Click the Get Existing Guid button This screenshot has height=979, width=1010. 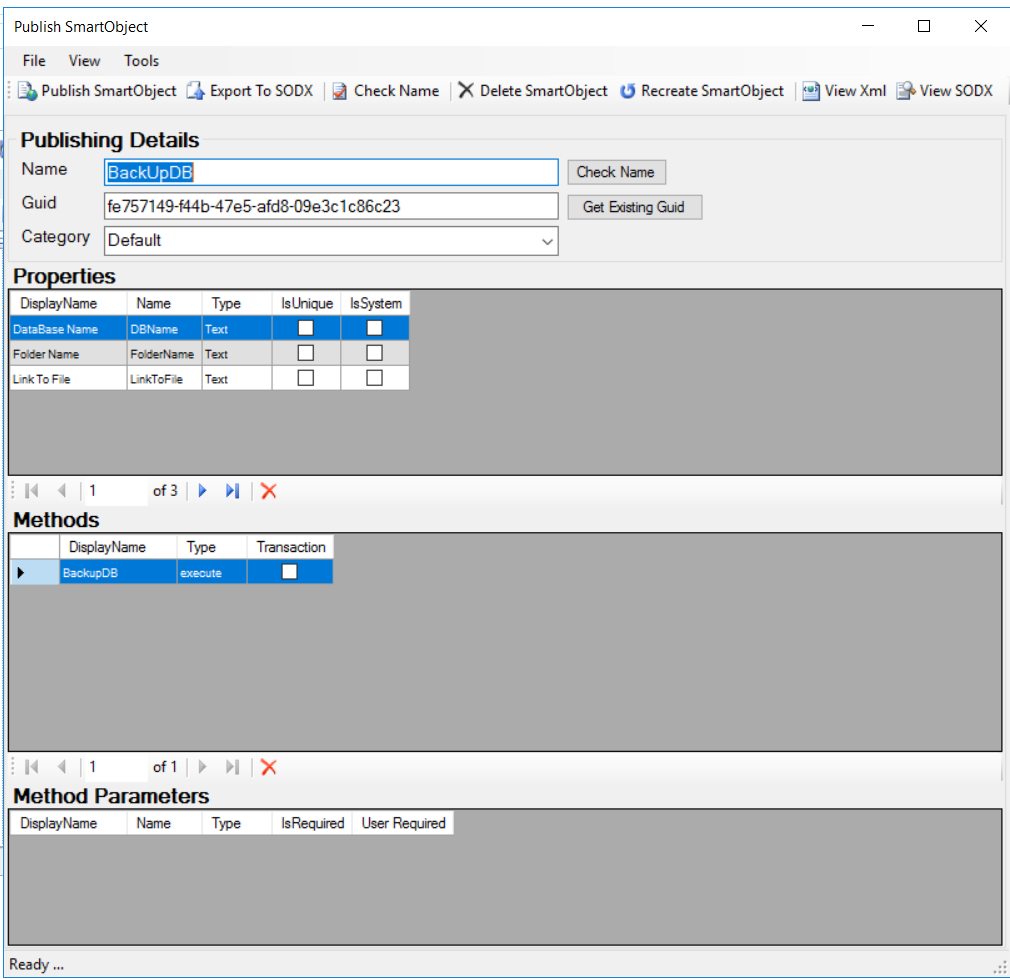click(x=634, y=207)
